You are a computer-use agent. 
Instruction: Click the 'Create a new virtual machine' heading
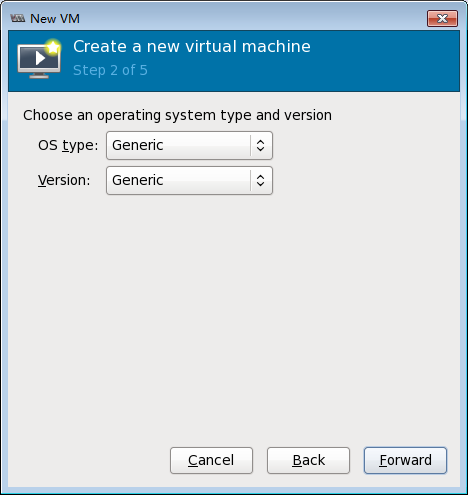click(192, 46)
